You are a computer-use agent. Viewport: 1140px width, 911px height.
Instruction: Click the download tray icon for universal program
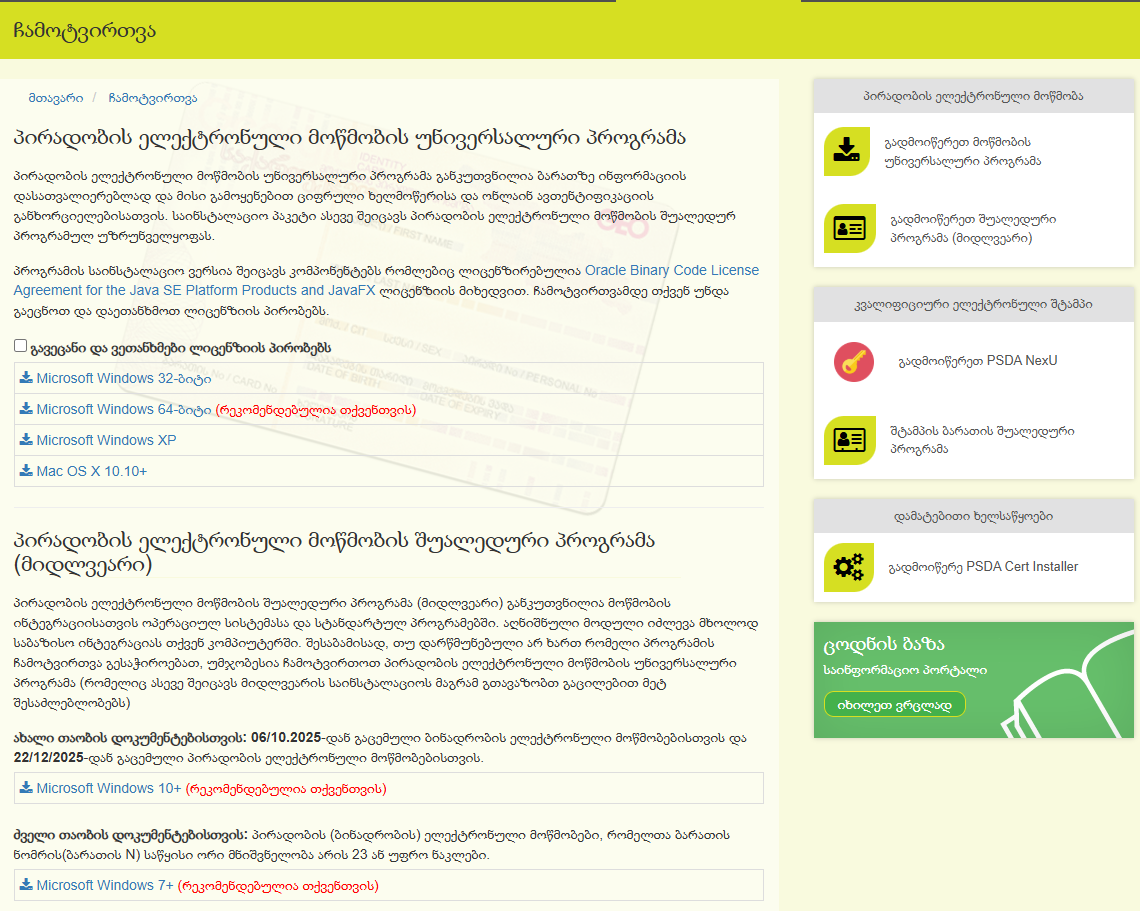(848, 151)
